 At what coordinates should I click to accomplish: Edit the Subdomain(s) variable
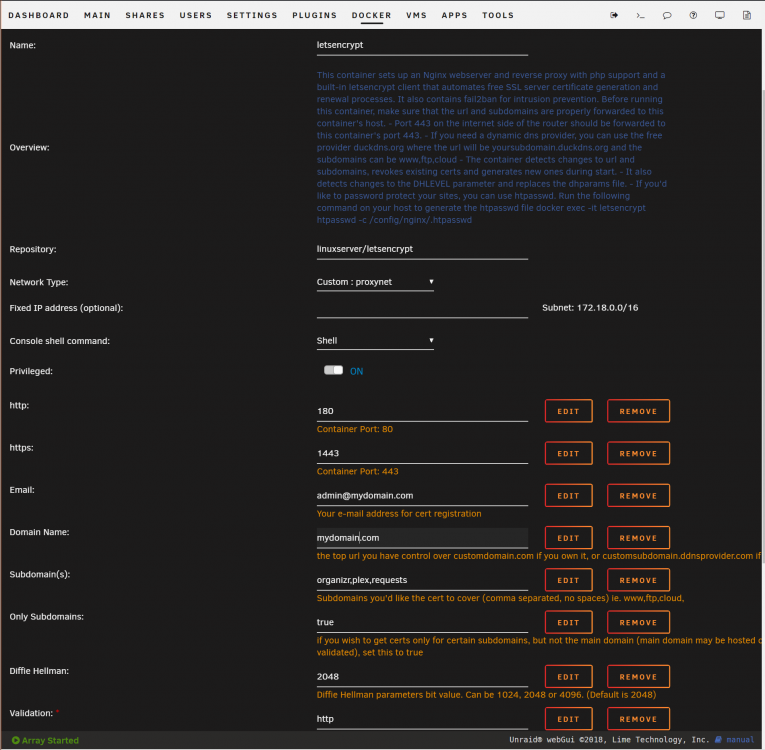[568, 580]
